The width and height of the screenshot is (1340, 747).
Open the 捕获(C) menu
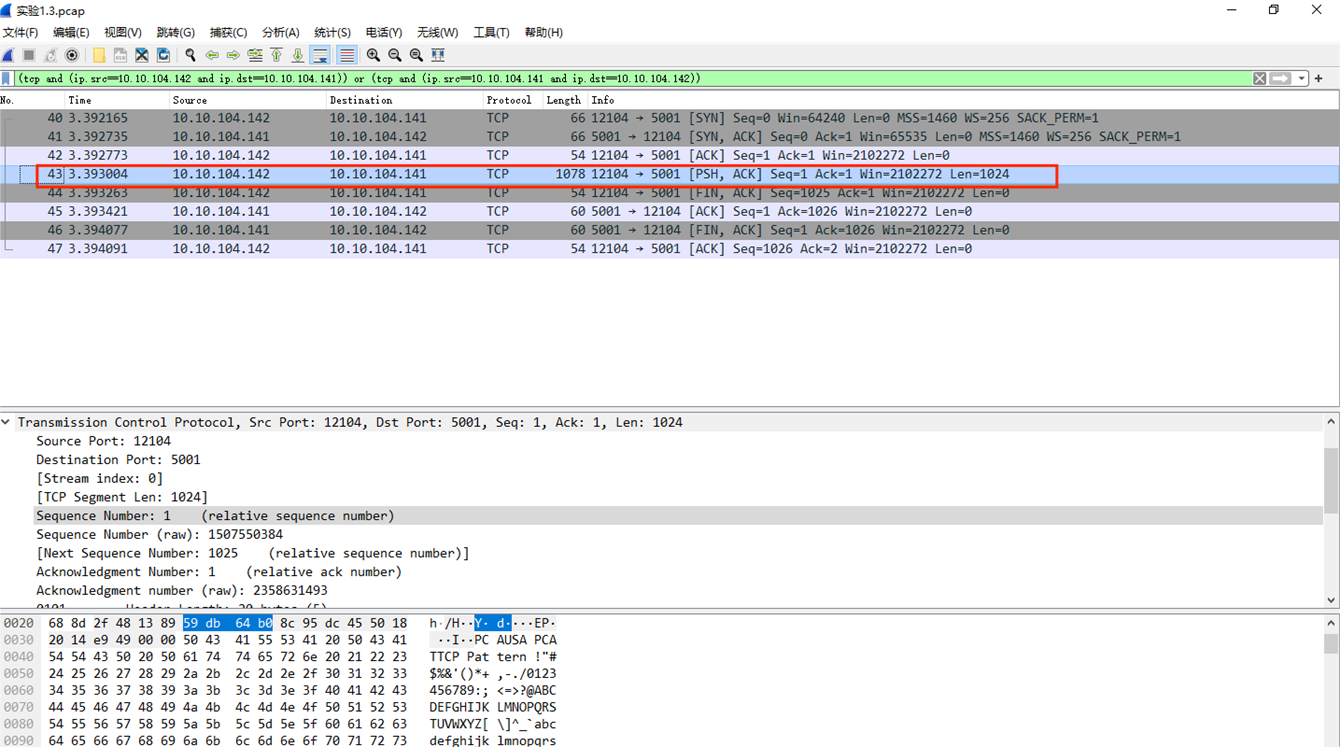pos(228,32)
